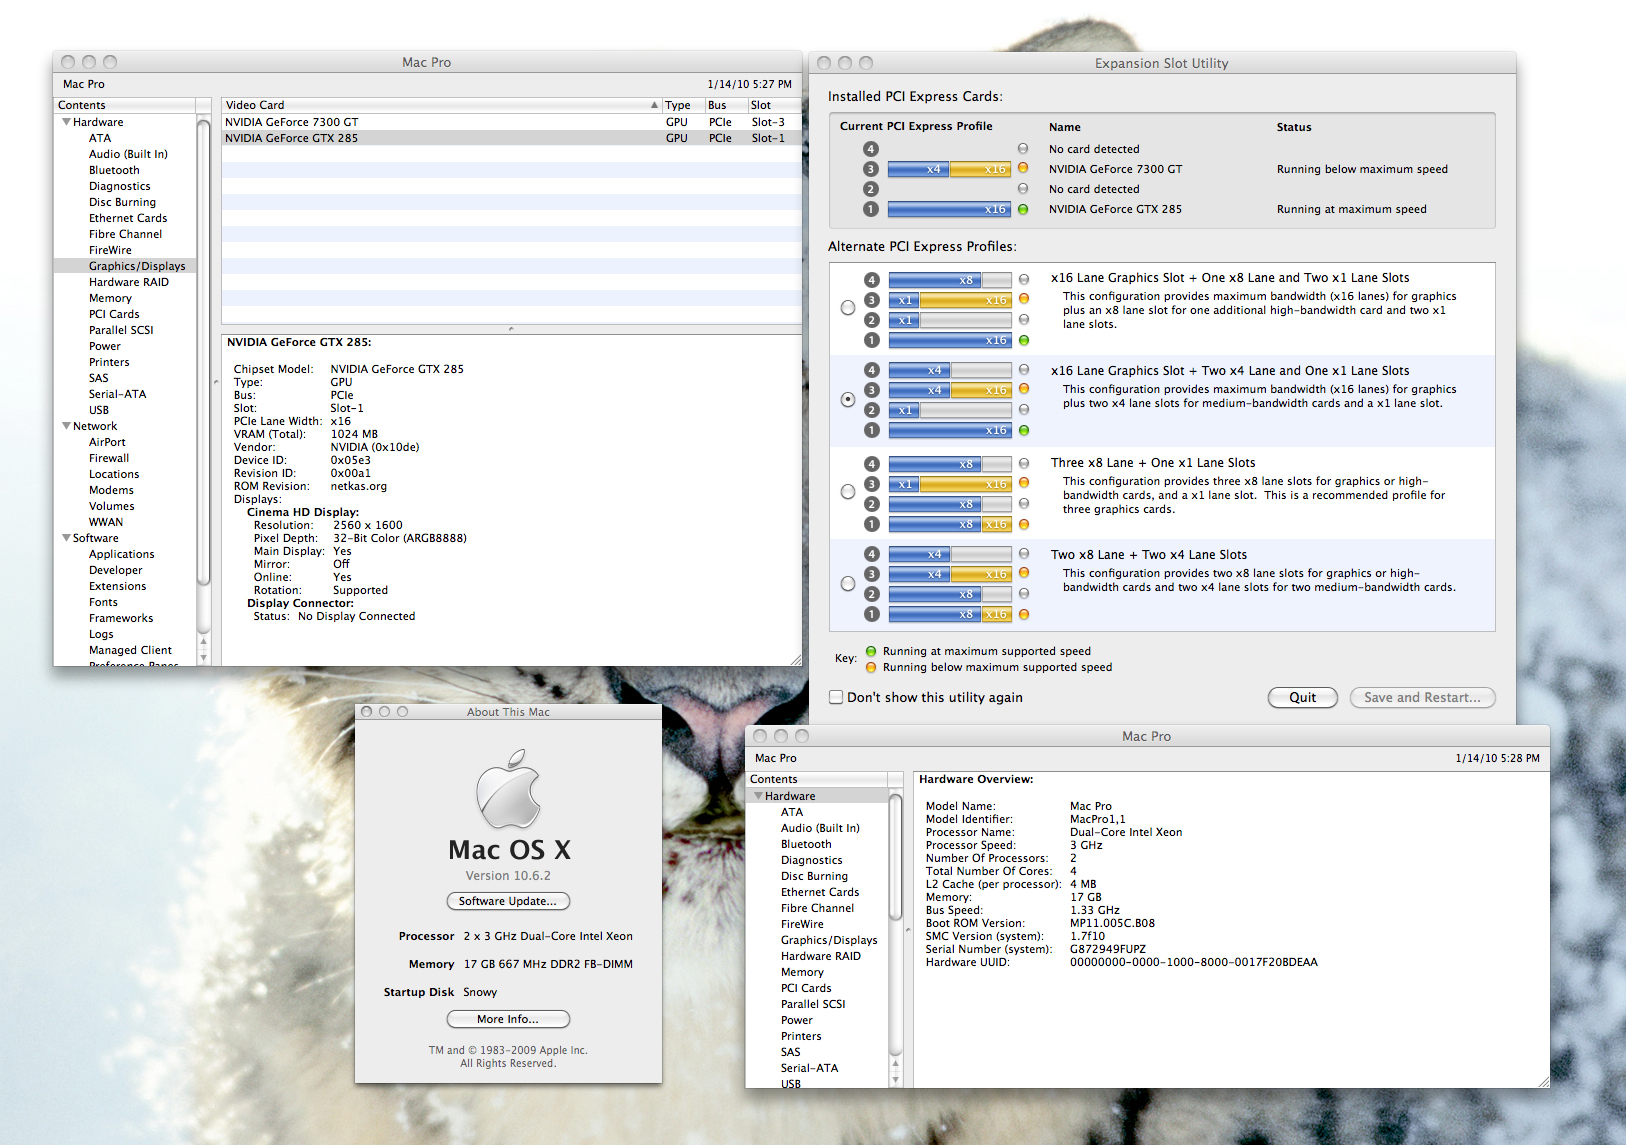Collapse Hardware triangle in Hardware Overview window
This screenshot has width=1626, height=1145.
[758, 796]
